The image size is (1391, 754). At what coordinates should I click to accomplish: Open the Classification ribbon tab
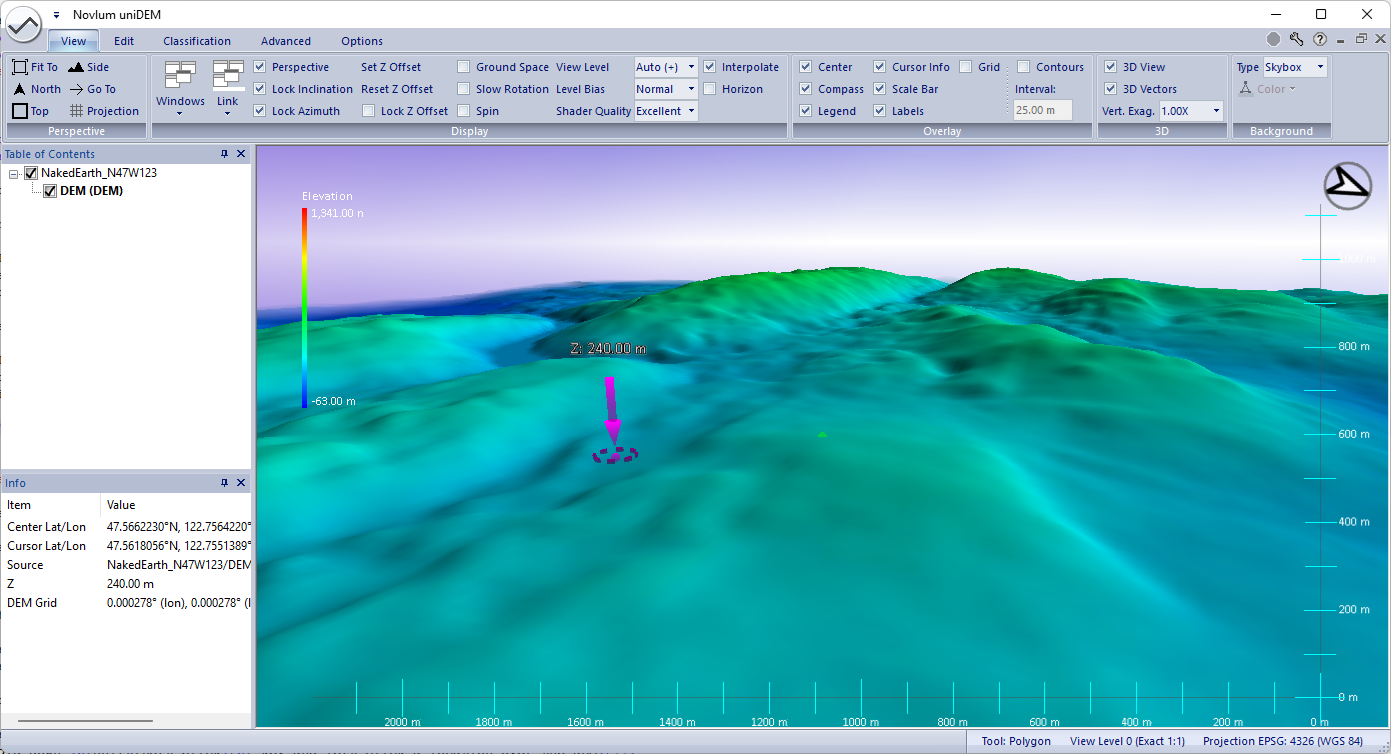197,41
